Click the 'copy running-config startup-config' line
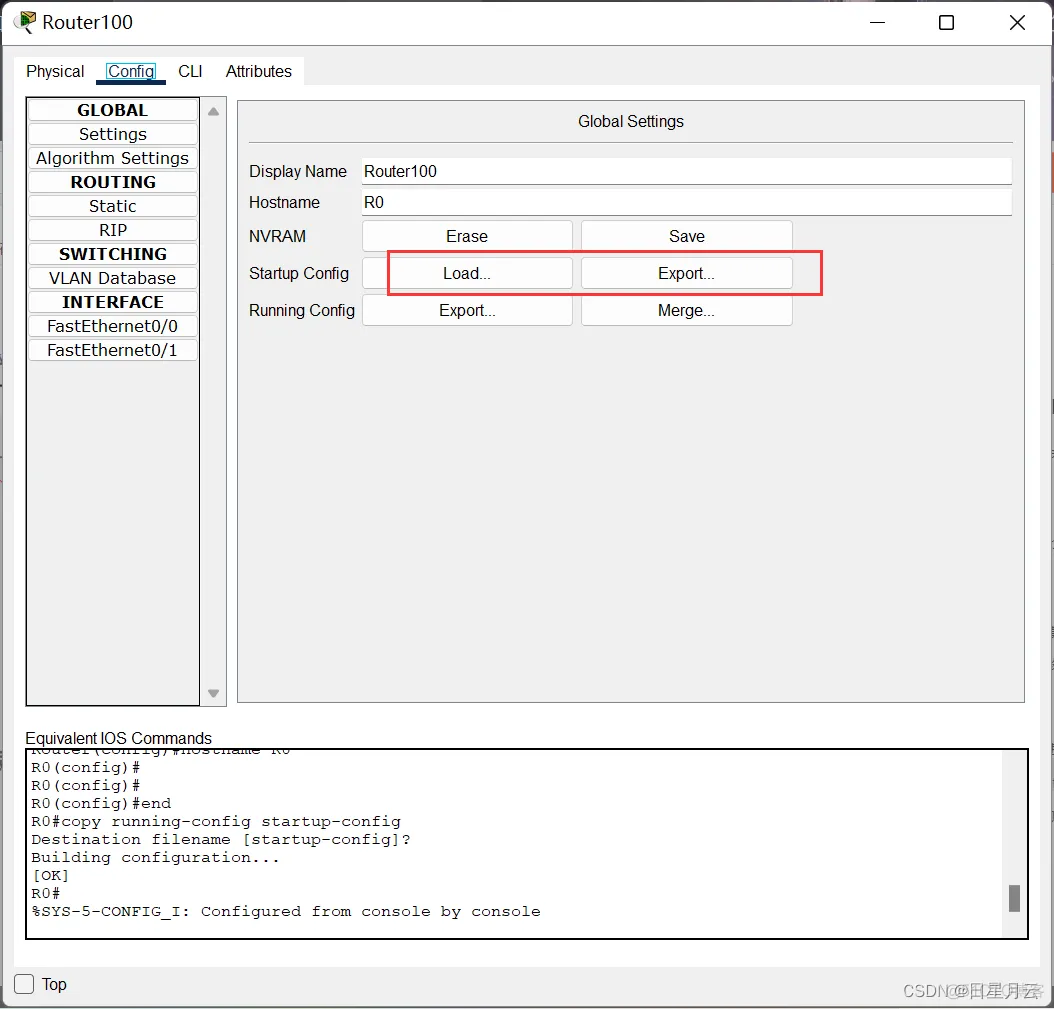This screenshot has width=1054, height=1009. [216, 821]
